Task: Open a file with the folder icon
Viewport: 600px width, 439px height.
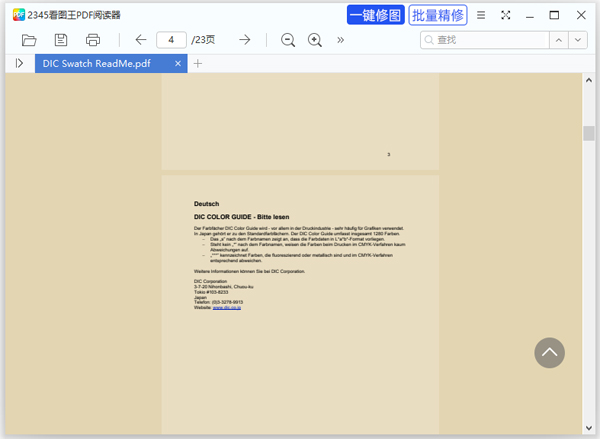Action: [29, 40]
